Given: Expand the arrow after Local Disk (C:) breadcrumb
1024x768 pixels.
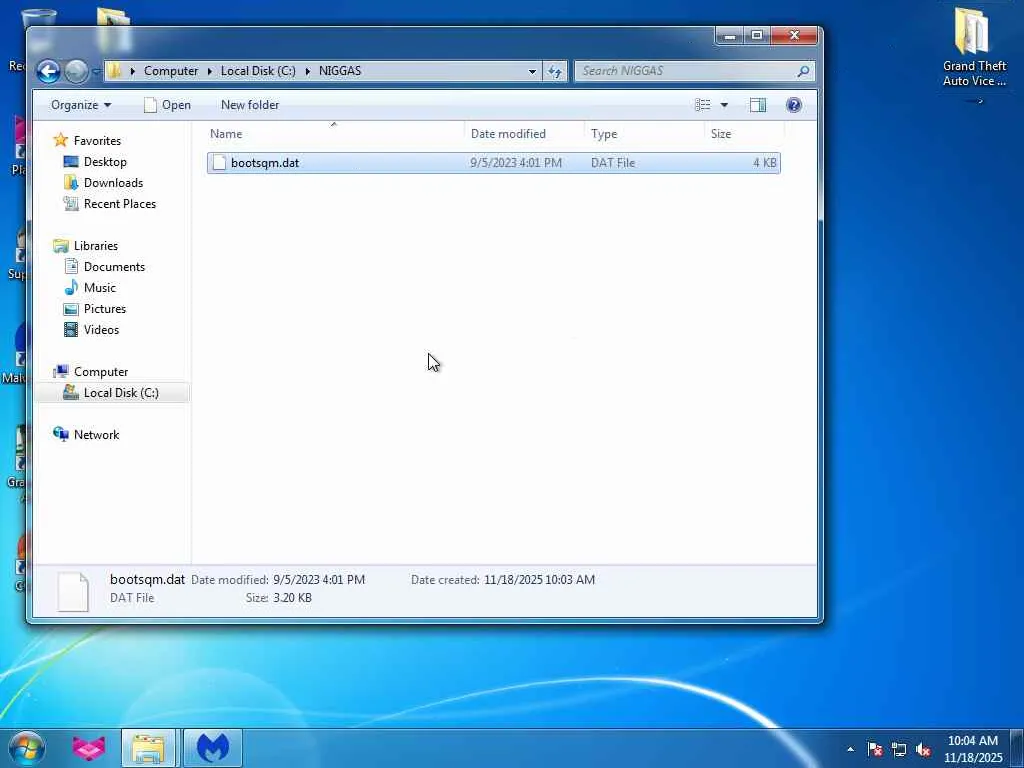Looking at the screenshot, I should [308, 71].
